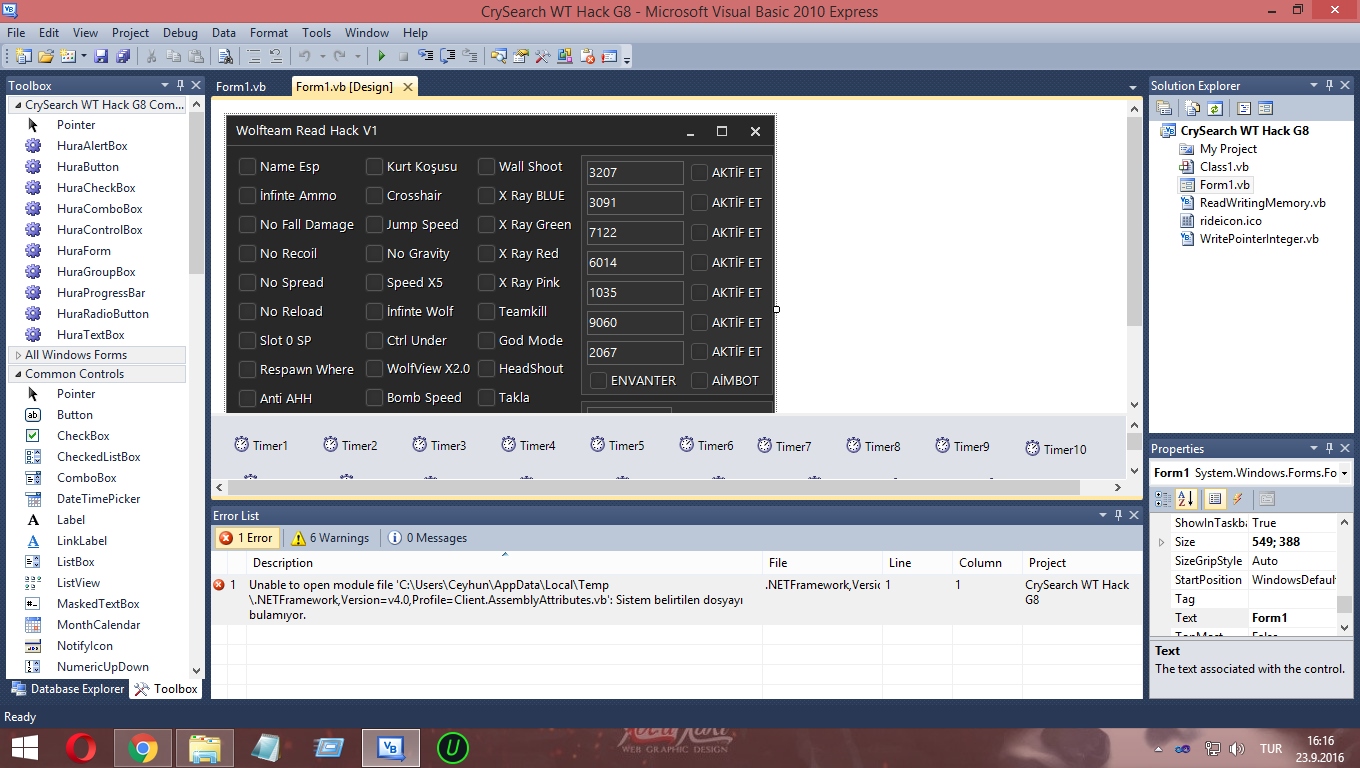Open the Toolbox window options dropdown arrow
Image resolution: width=1360 pixels, height=768 pixels.
click(x=165, y=85)
